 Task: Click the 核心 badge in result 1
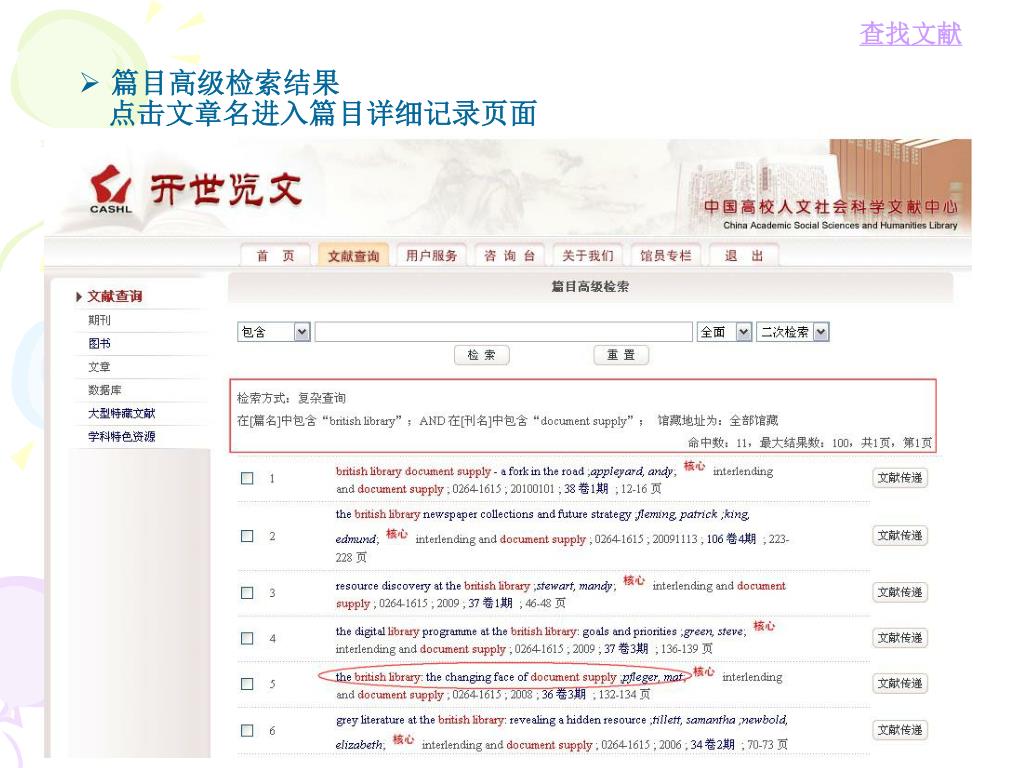coord(694,466)
